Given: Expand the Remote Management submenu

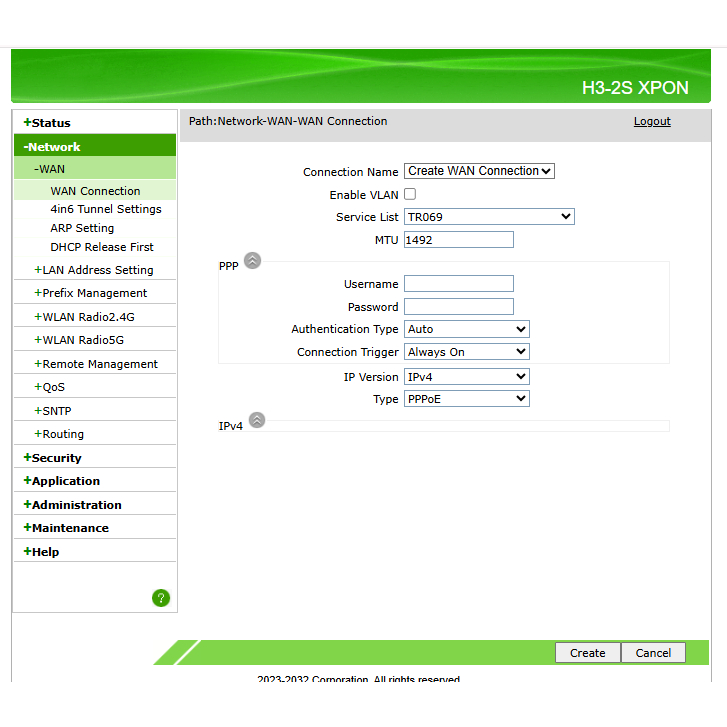Looking at the screenshot, I should pyautogui.click(x=99, y=364).
